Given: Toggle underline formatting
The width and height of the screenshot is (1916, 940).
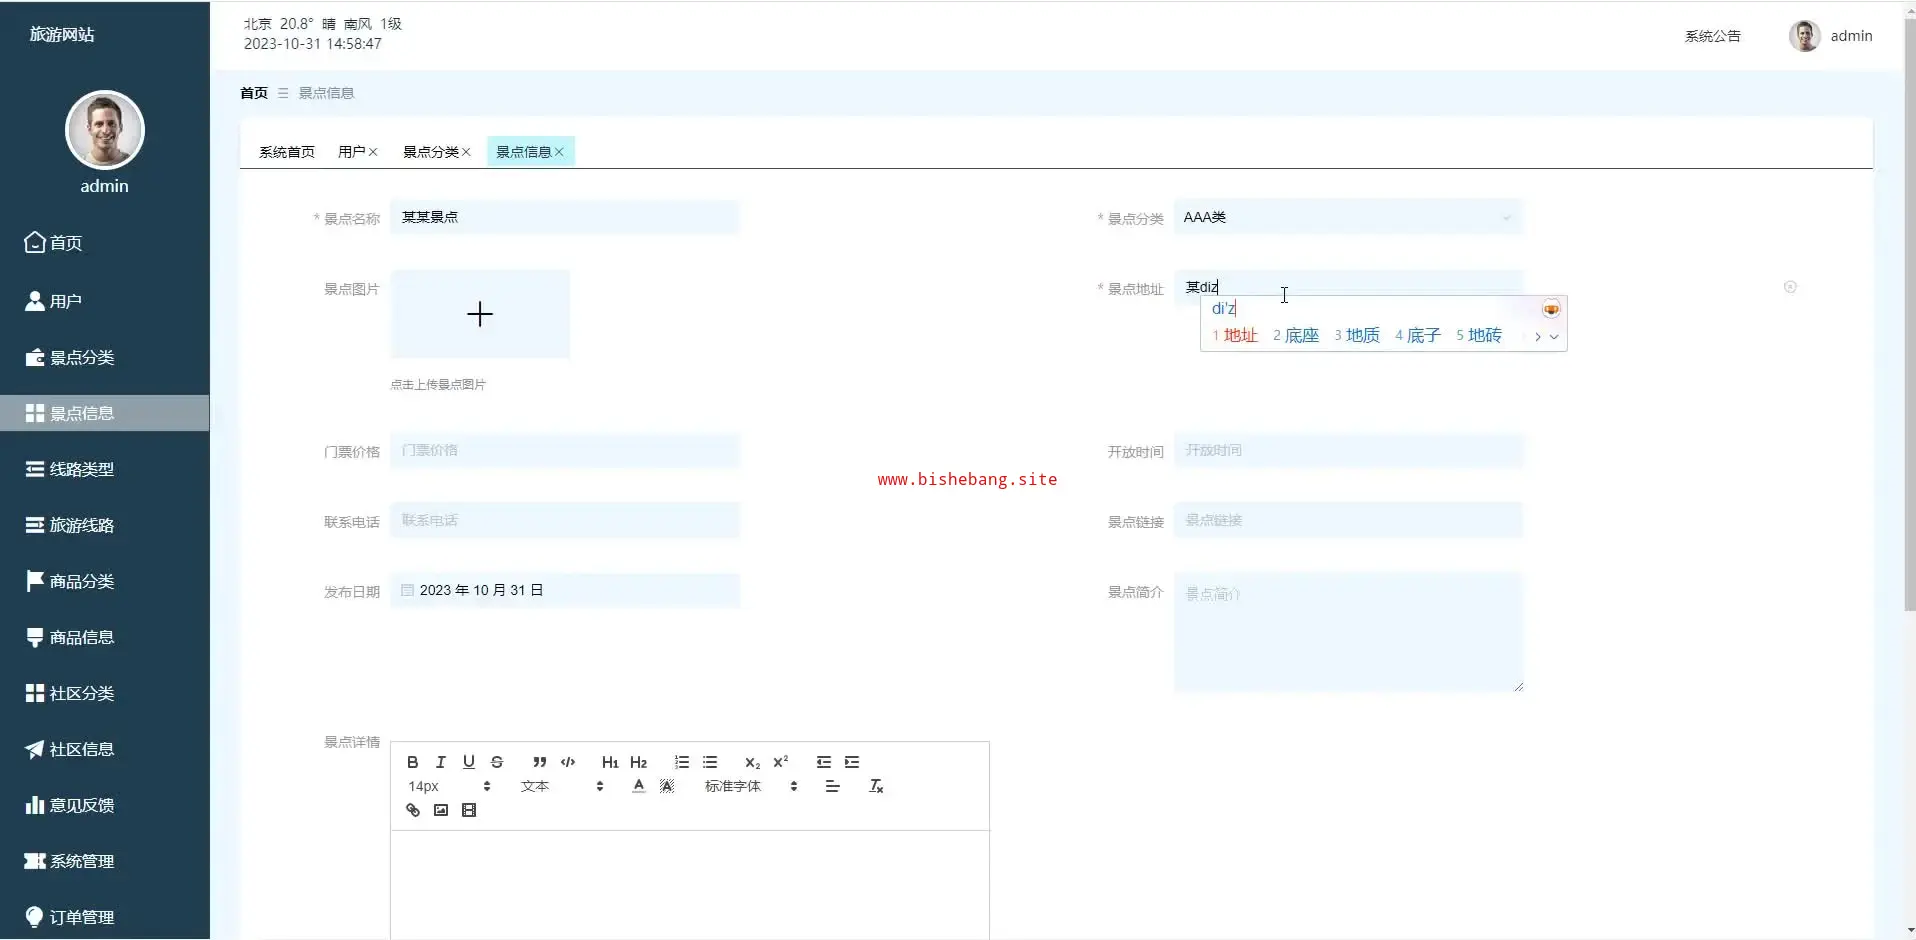Looking at the screenshot, I should tap(468, 762).
